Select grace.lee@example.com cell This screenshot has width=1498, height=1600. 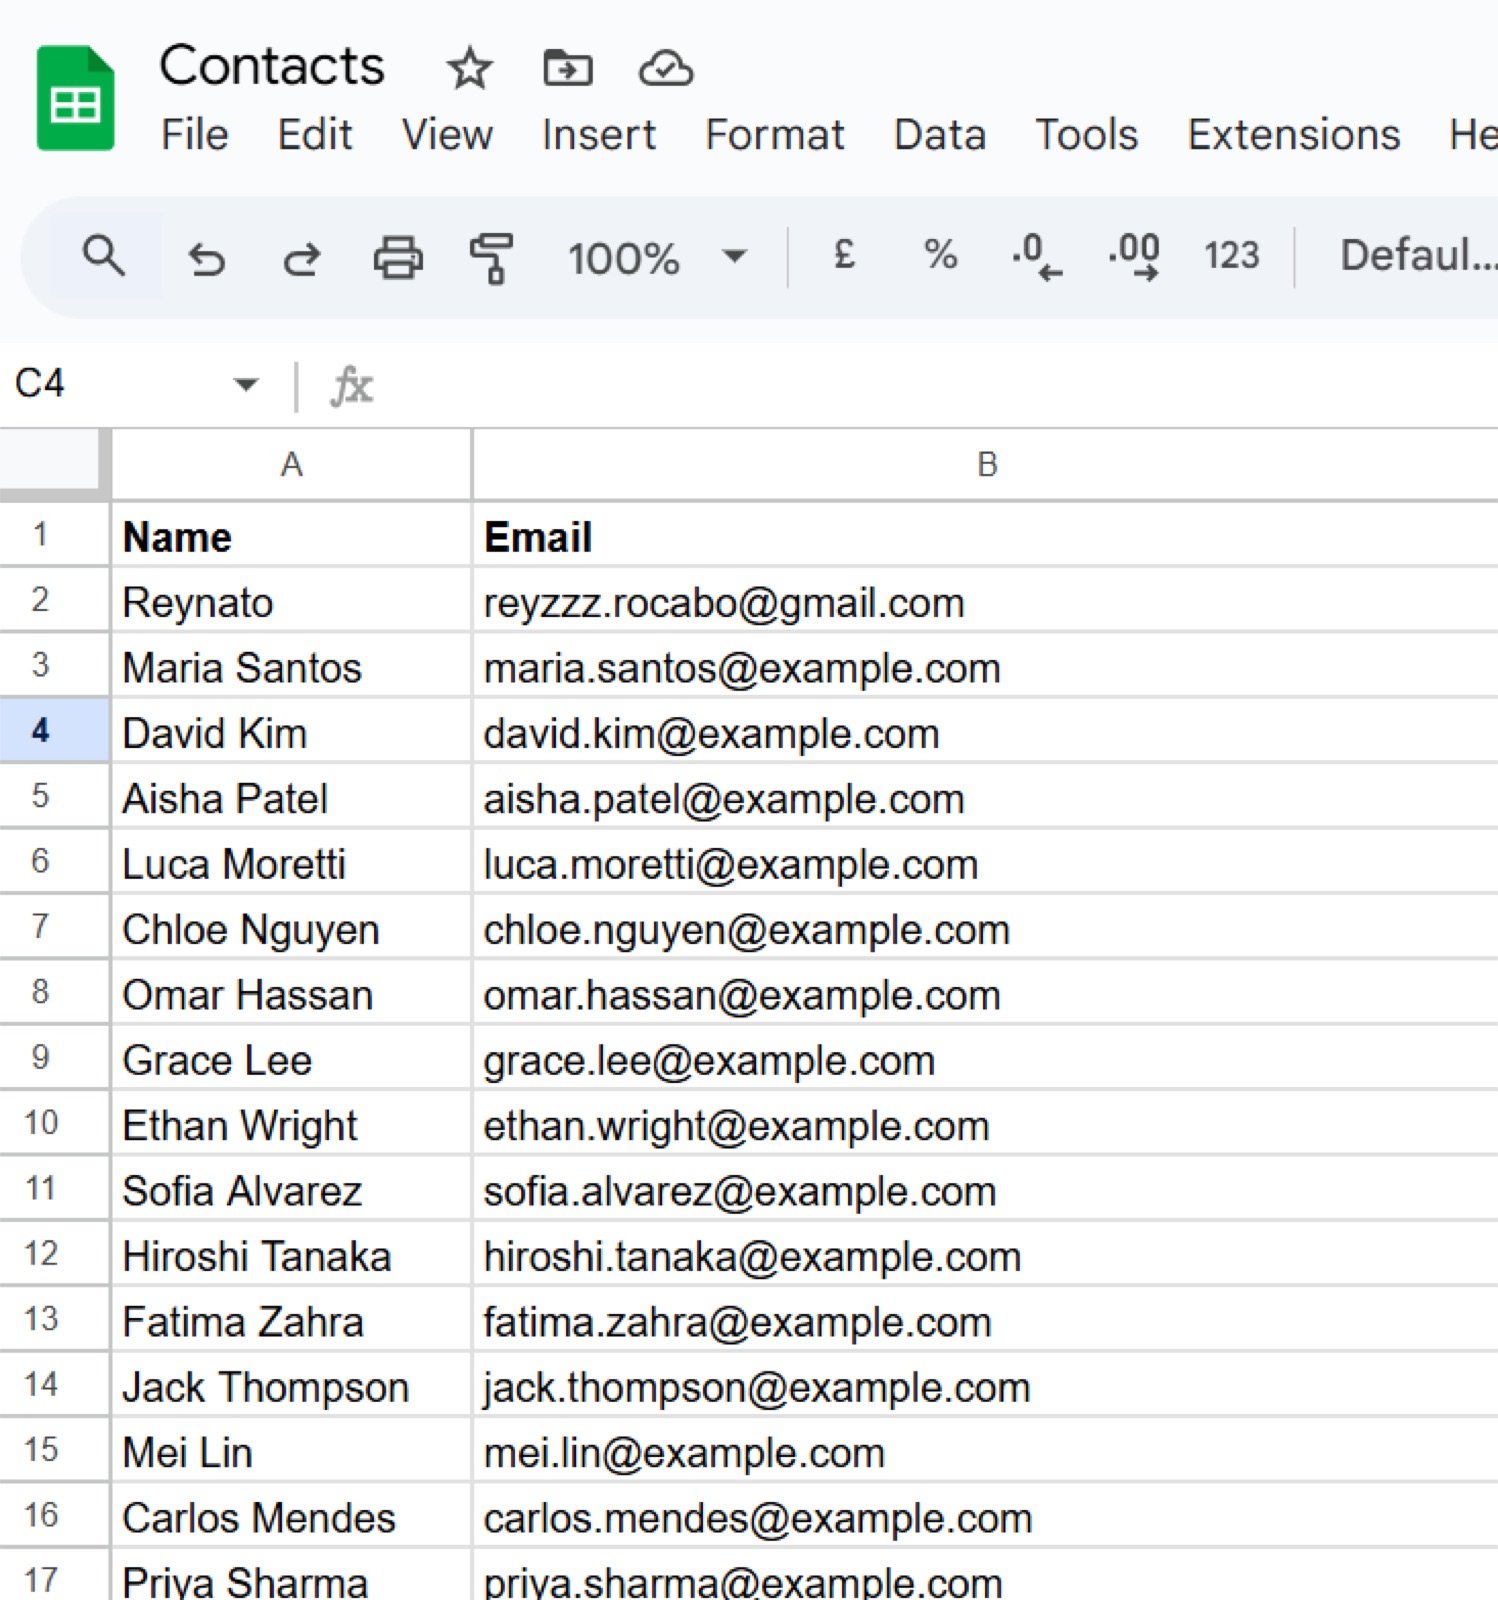(x=986, y=1059)
